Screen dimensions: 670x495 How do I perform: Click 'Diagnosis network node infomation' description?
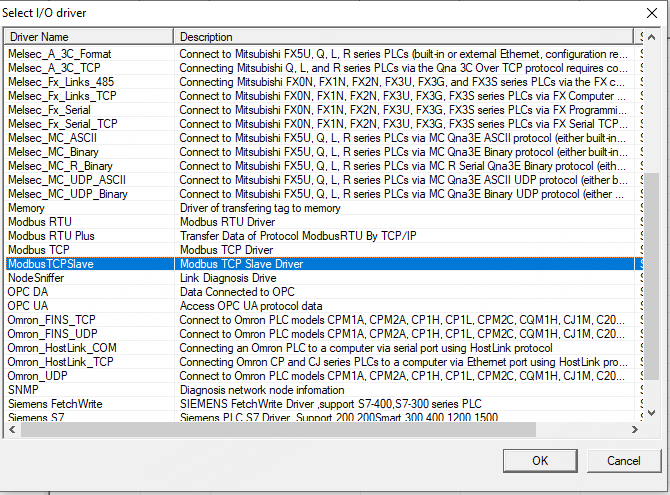click(262, 390)
